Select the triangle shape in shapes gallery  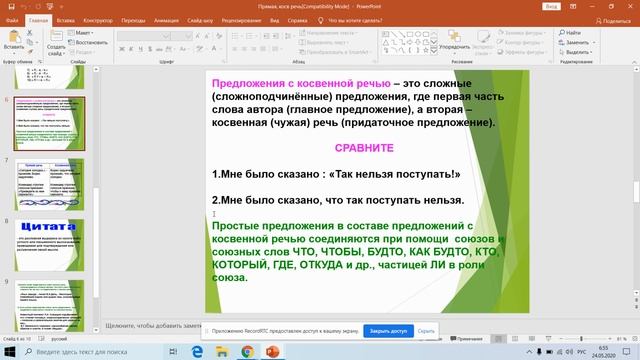pyautogui.click(x=386, y=42)
